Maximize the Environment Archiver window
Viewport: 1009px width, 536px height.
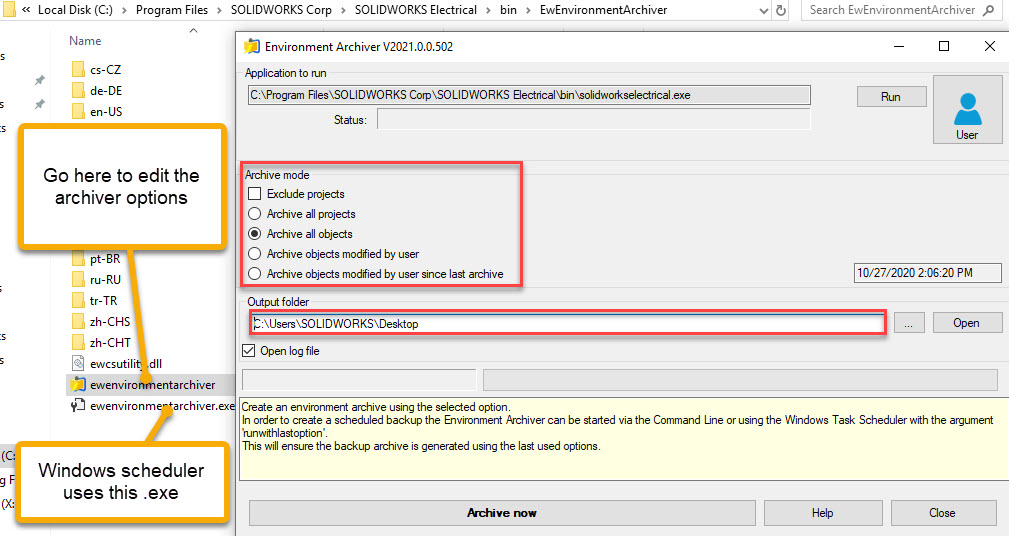pos(944,46)
